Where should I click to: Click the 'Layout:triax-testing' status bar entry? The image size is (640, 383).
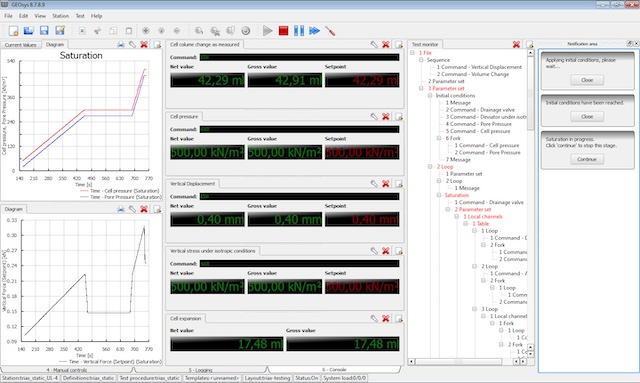(x=267, y=378)
